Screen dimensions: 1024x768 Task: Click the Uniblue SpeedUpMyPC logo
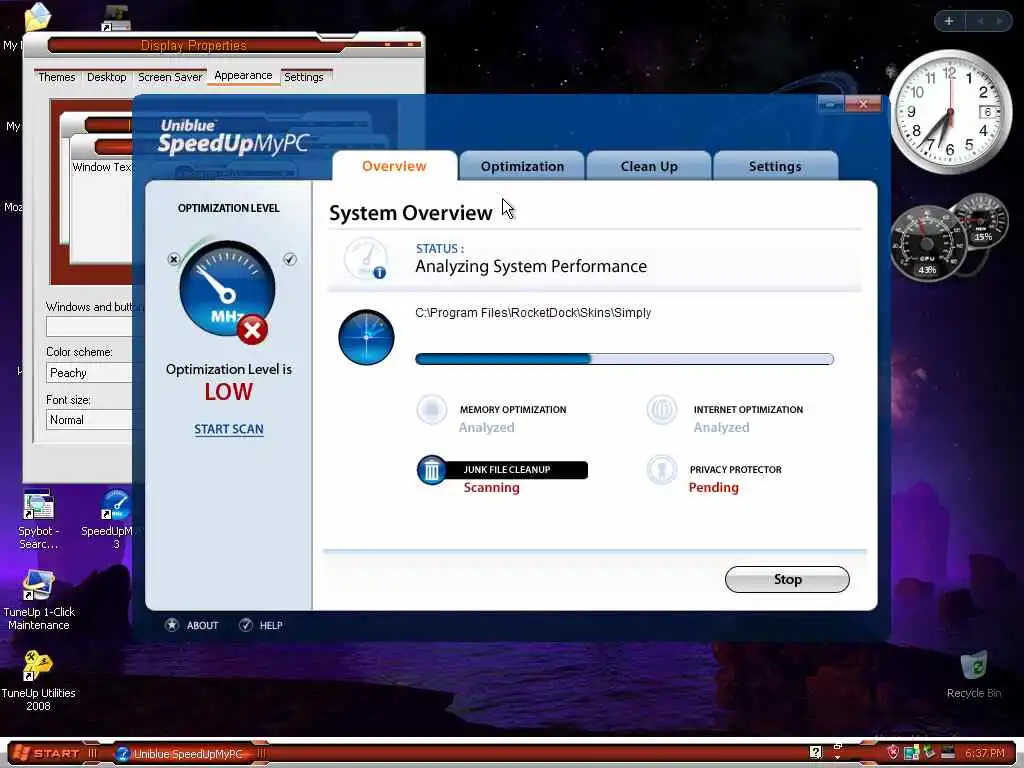point(232,137)
